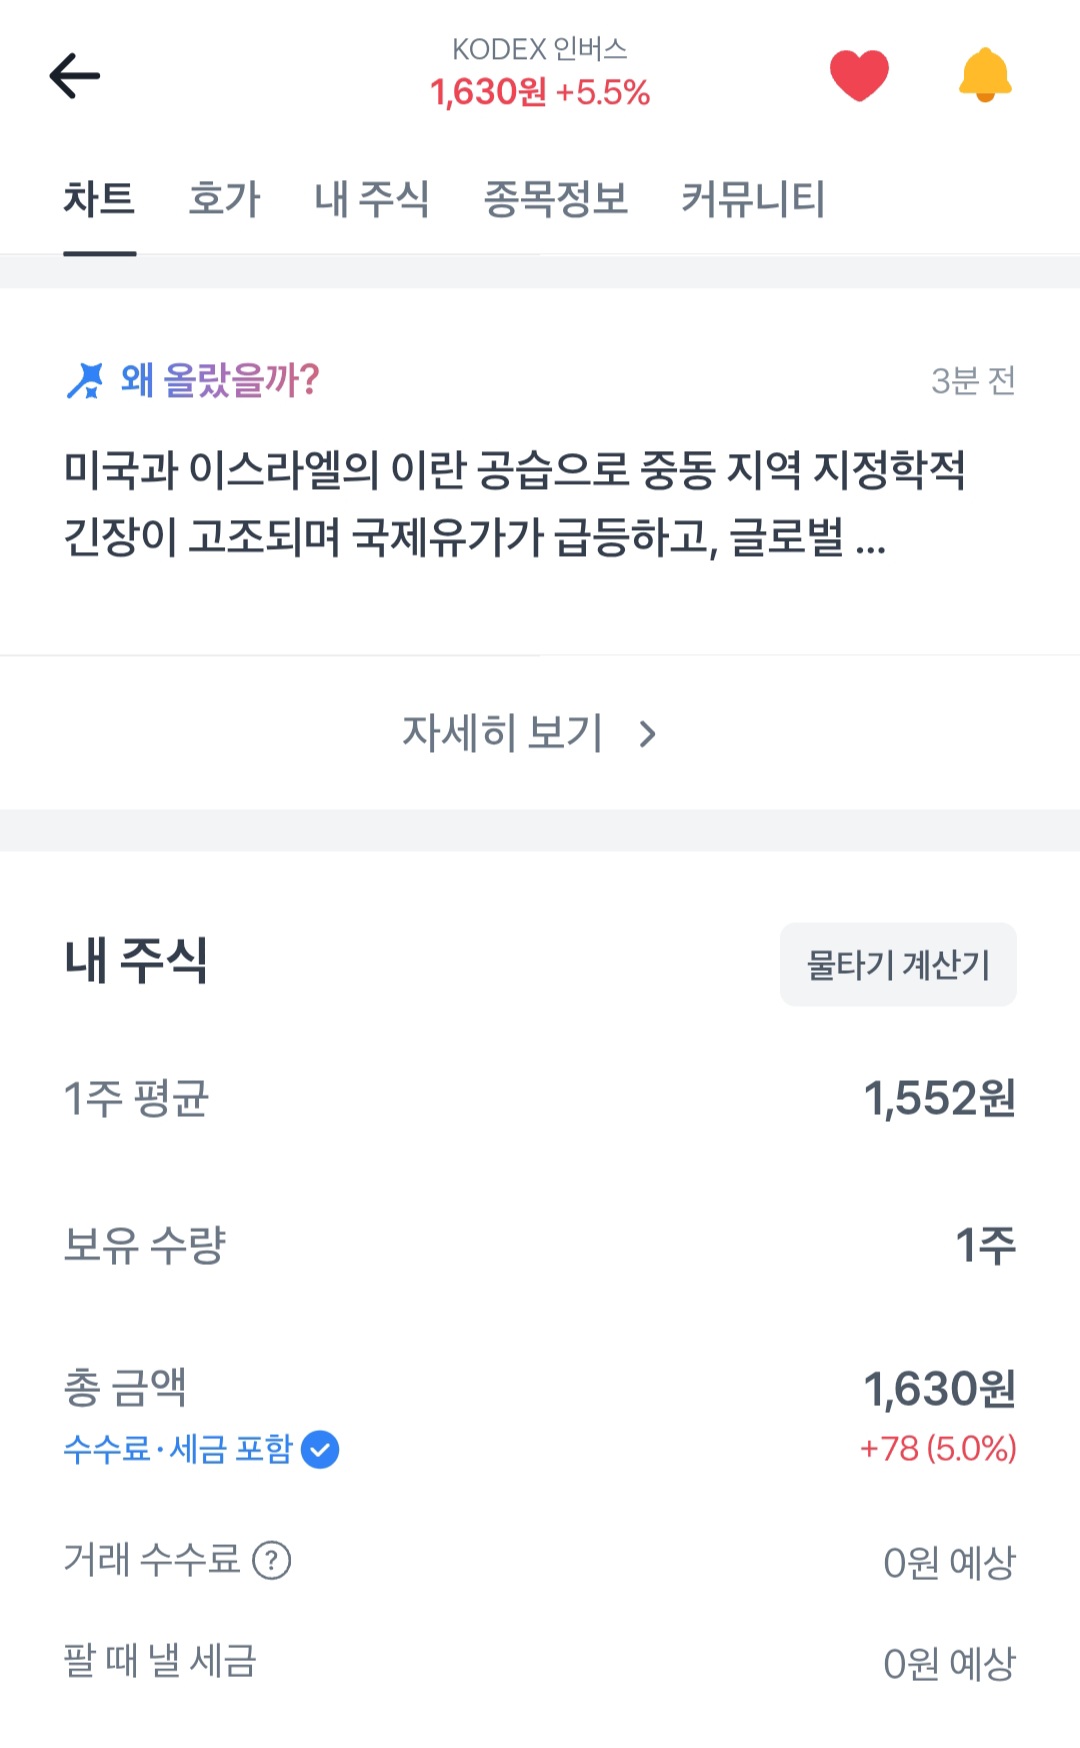The image size is (1080, 1748).
Task: Tap the 1,552원 average price value
Action: (x=939, y=1098)
